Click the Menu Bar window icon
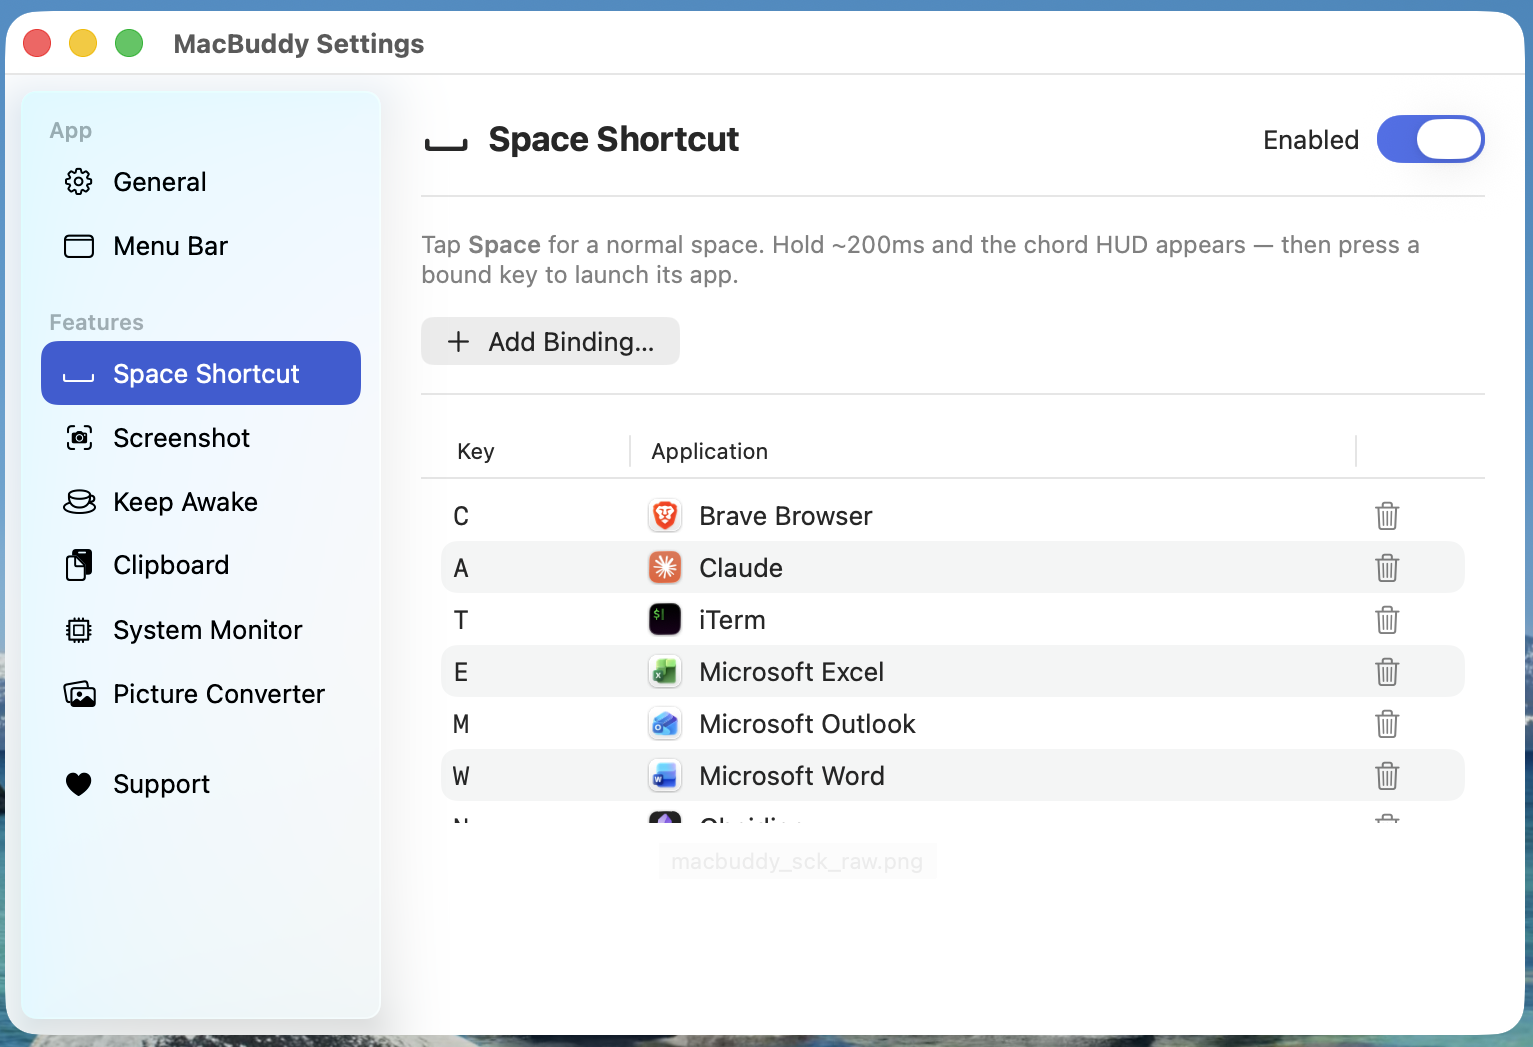Image resolution: width=1533 pixels, height=1047 pixels. pyautogui.click(x=79, y=246)
